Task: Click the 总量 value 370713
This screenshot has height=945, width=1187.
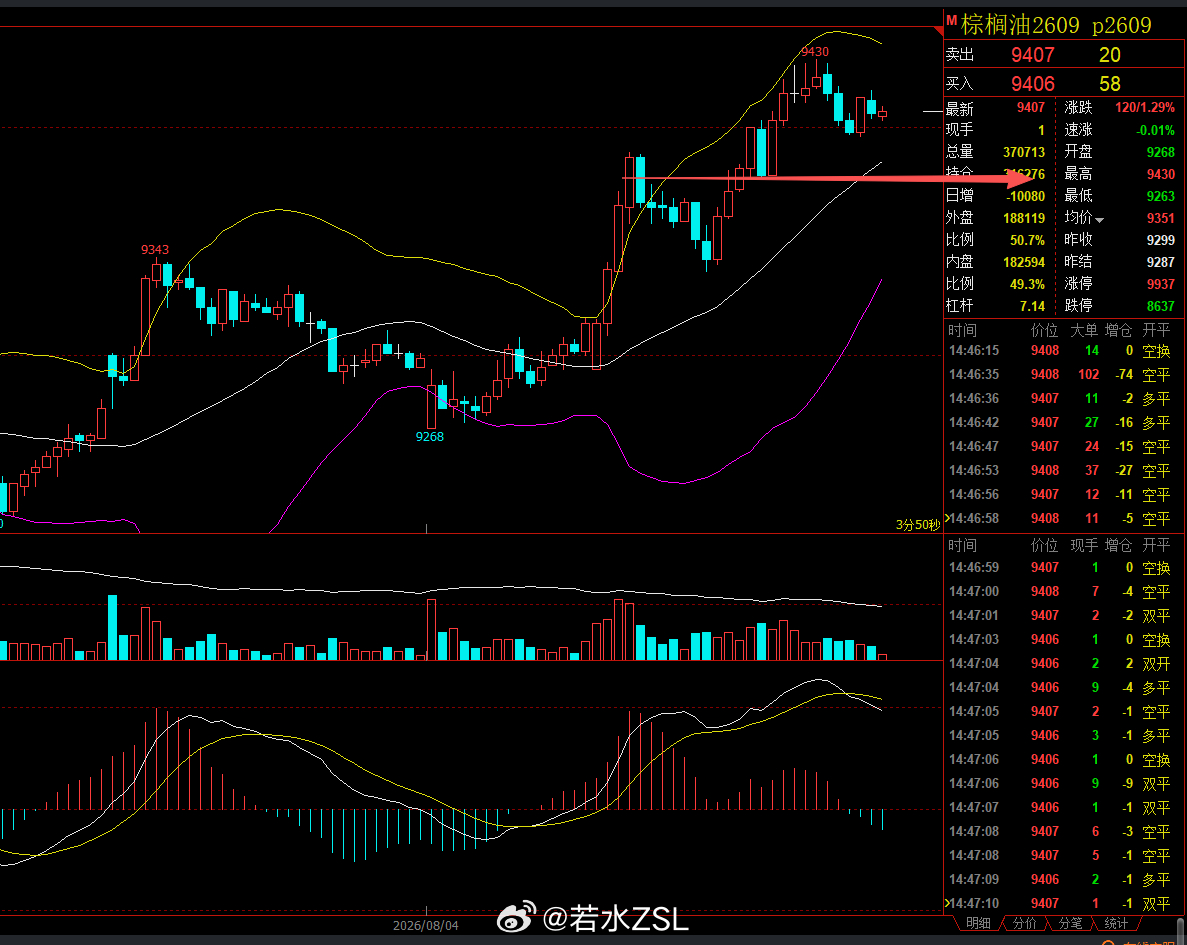Action: click(1023, 152)
